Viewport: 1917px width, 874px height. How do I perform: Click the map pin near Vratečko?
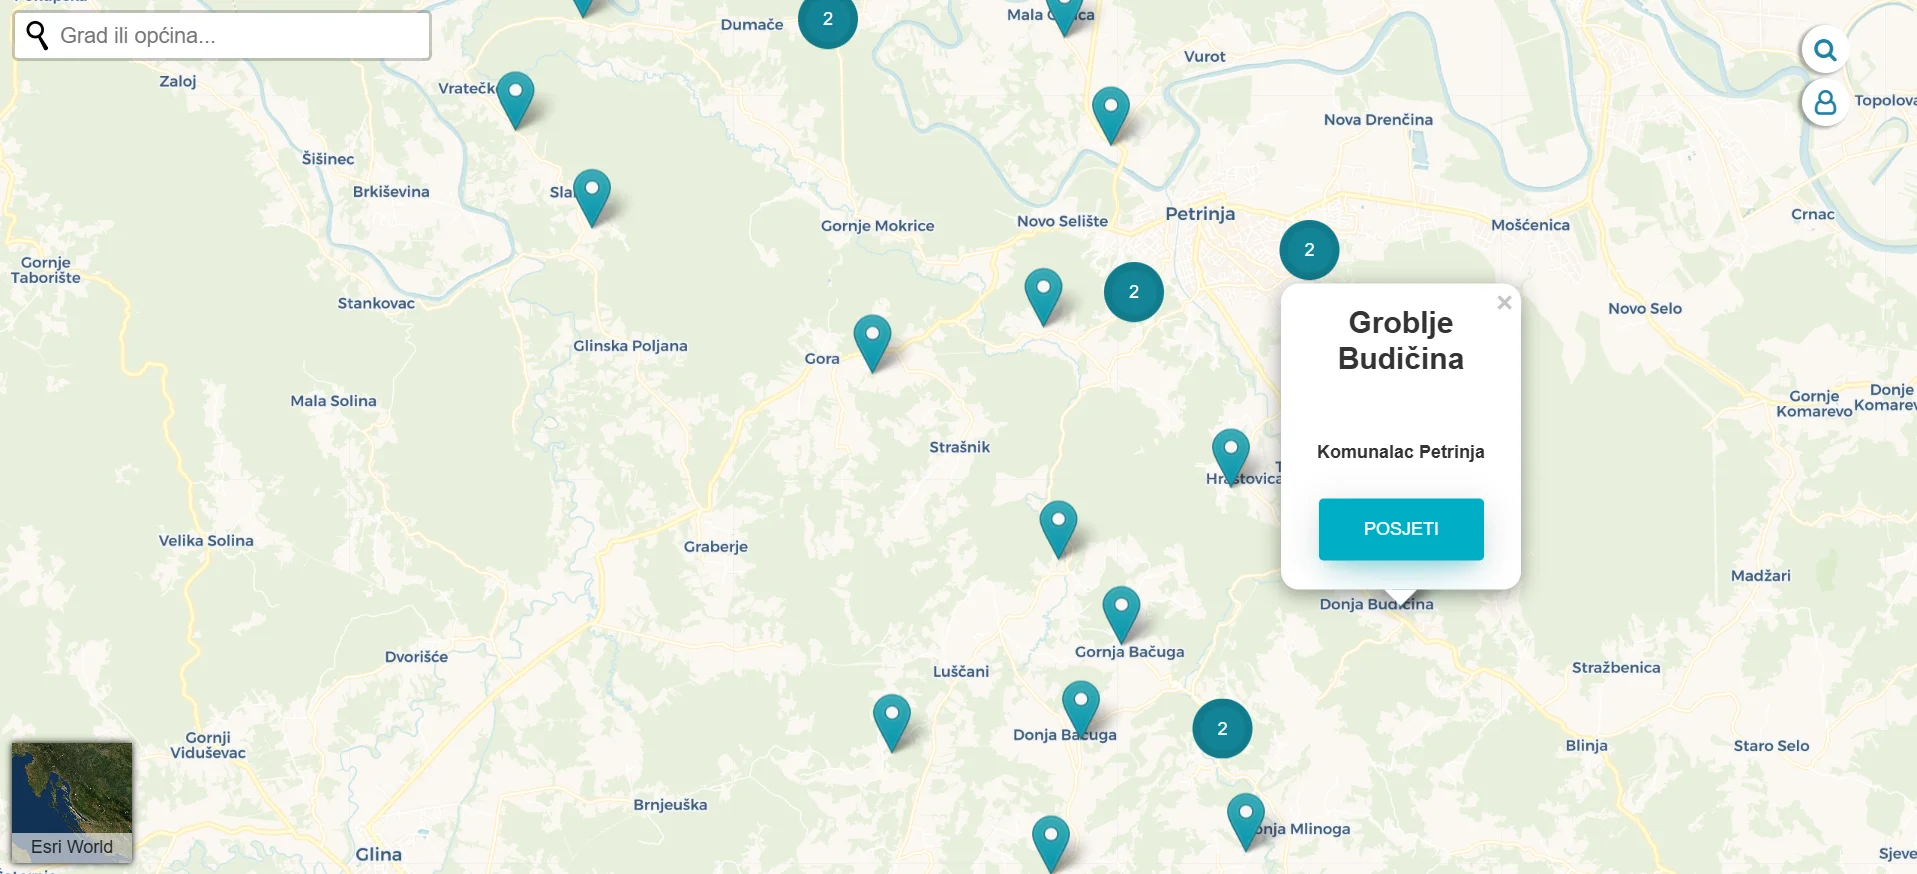tap(515, 97)
